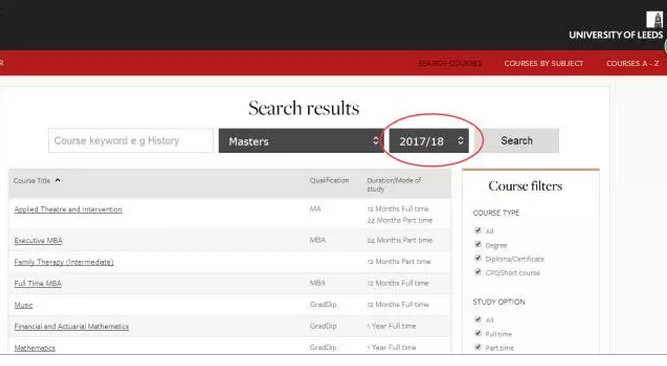The height and width of the screenshot is (366, 667).
Task: Focus the course keyword input field
Action: 131,140
